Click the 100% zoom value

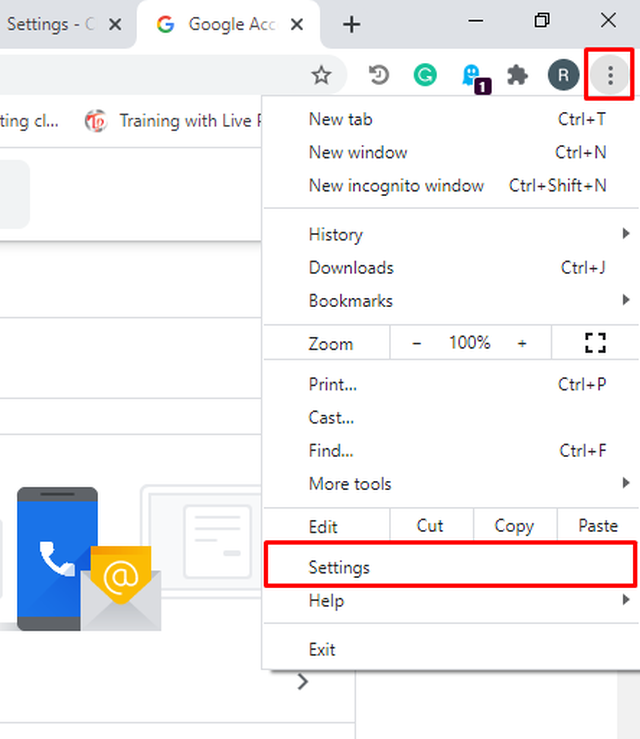click(469, 343)
